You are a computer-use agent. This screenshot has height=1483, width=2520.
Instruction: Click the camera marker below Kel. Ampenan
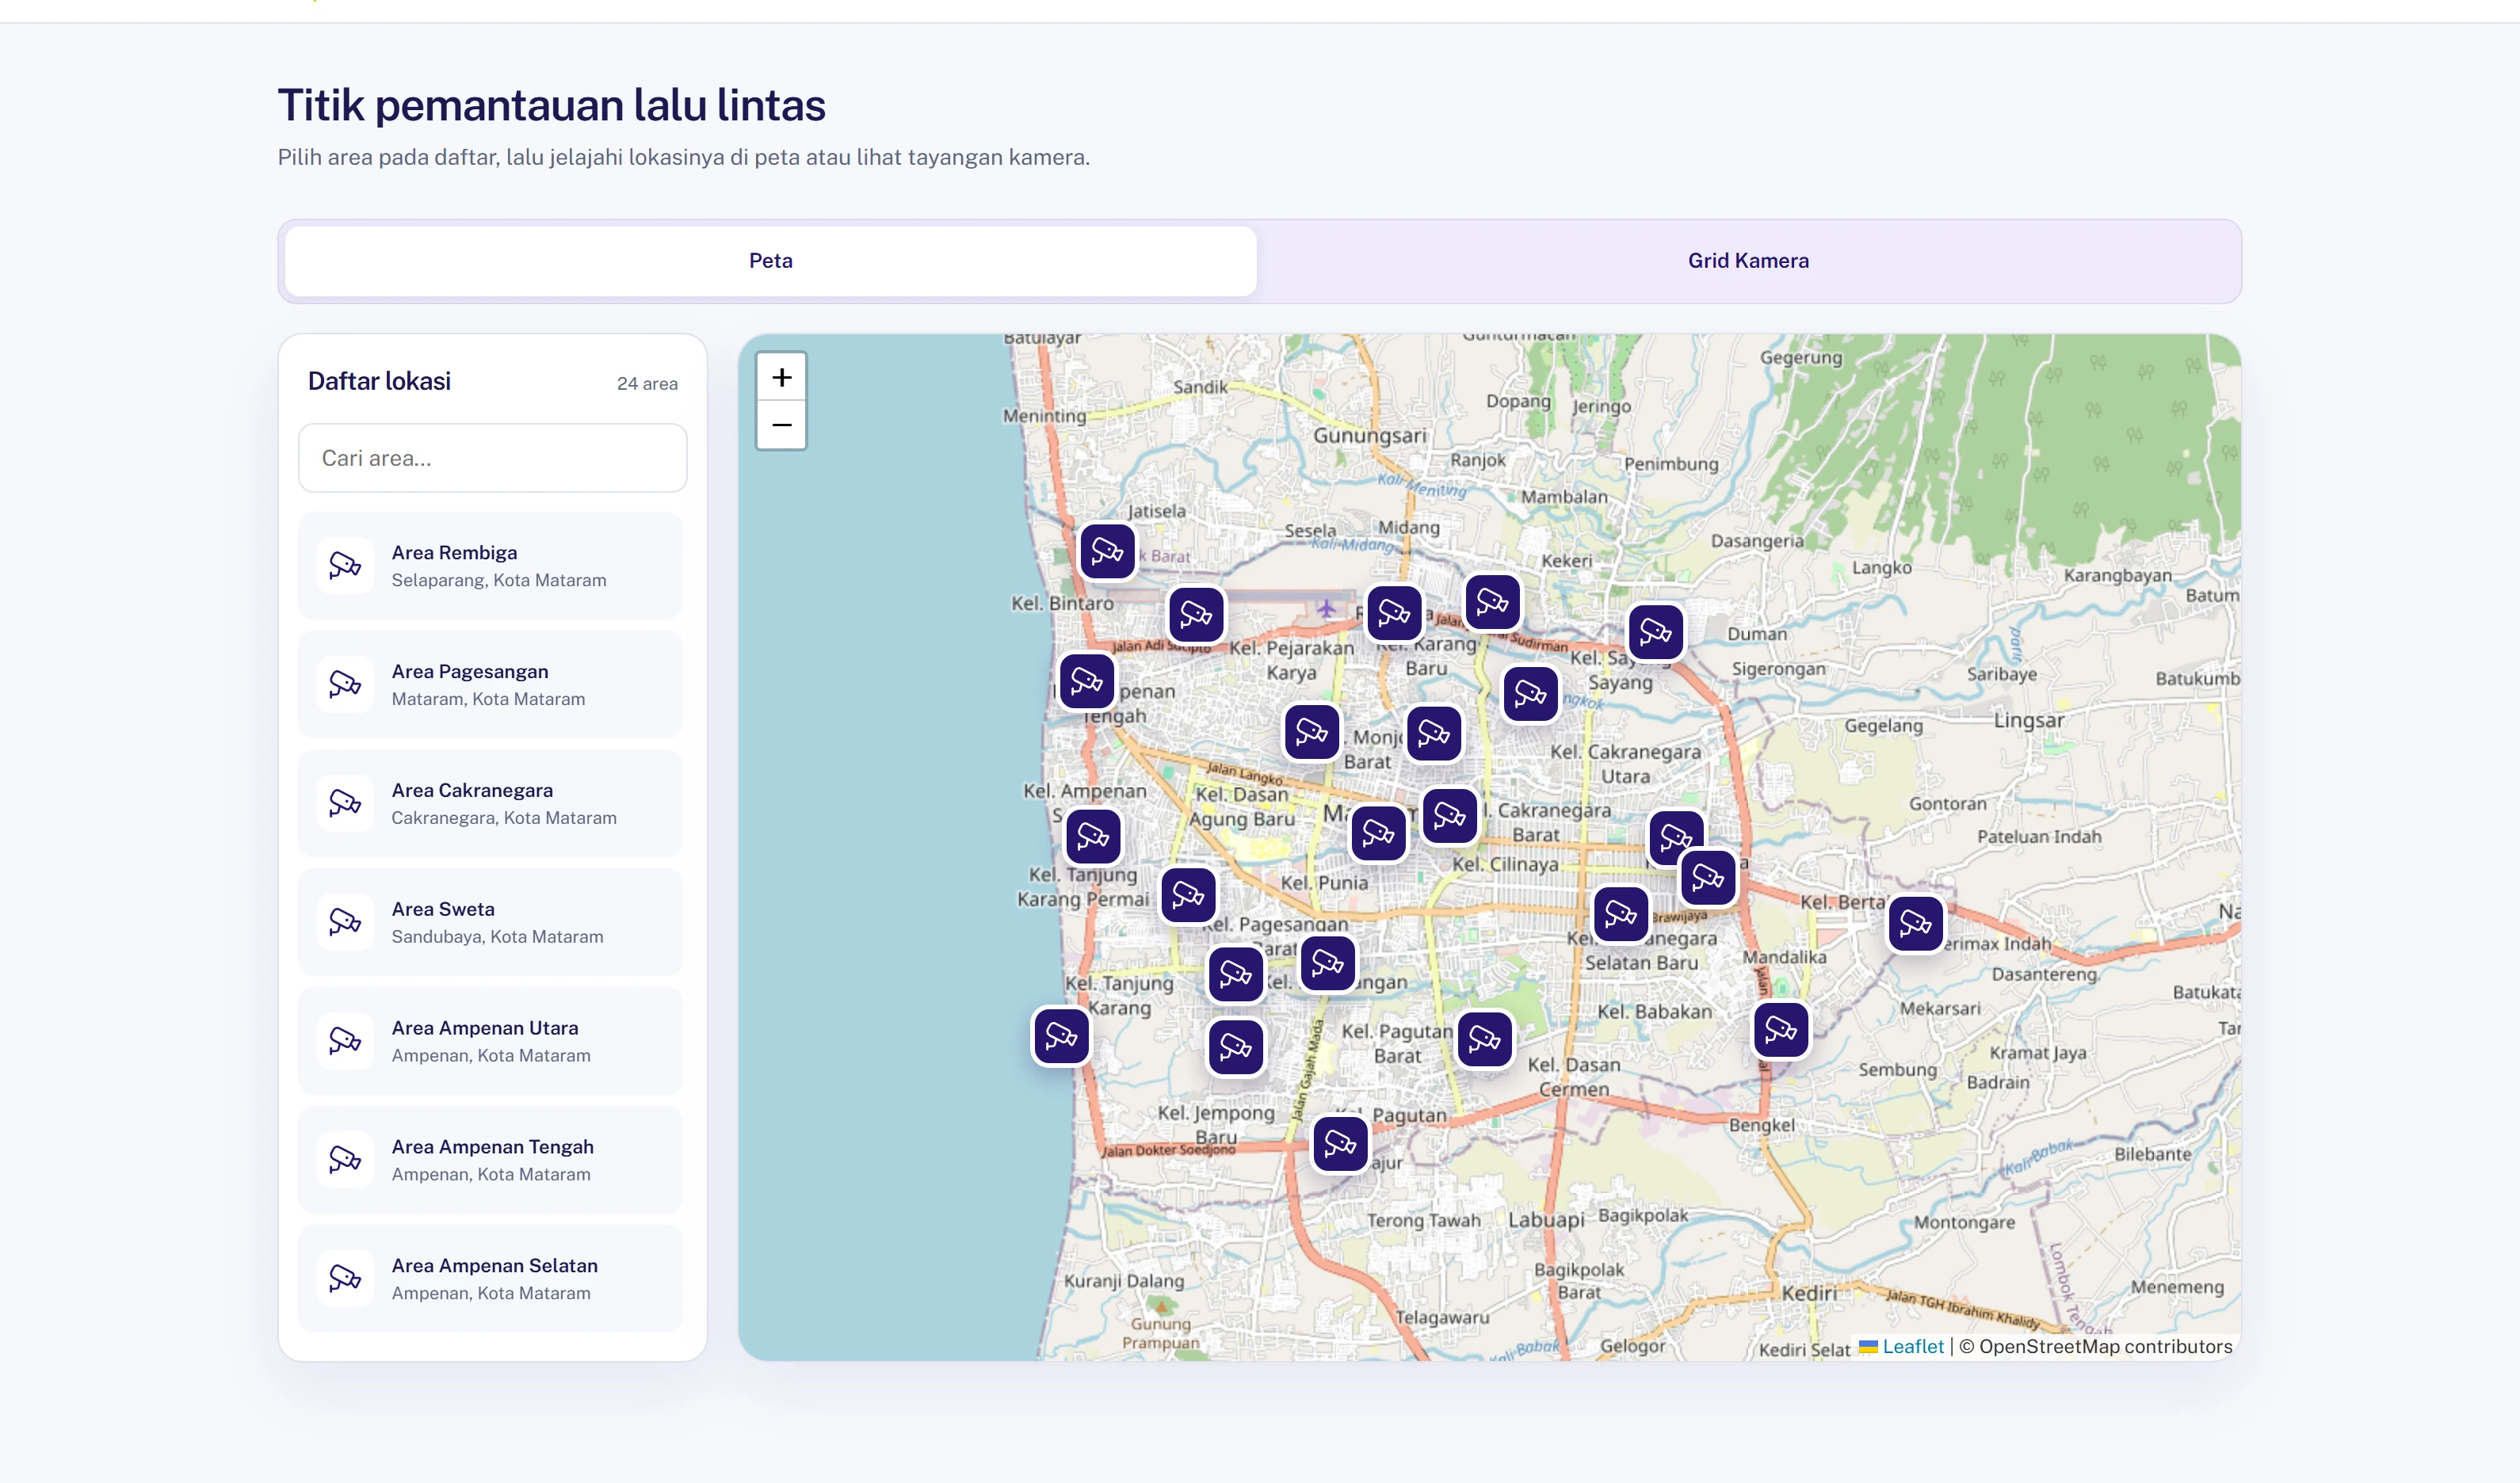[x=1093, y=836]
